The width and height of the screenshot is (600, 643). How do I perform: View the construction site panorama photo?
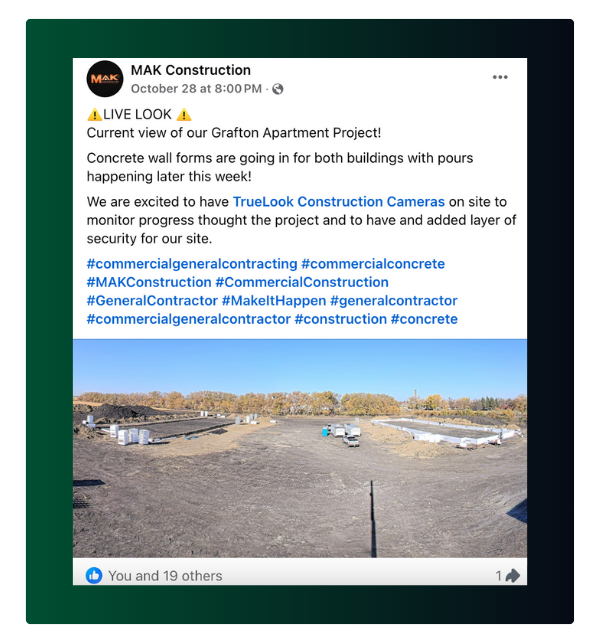tap(300, 448)
